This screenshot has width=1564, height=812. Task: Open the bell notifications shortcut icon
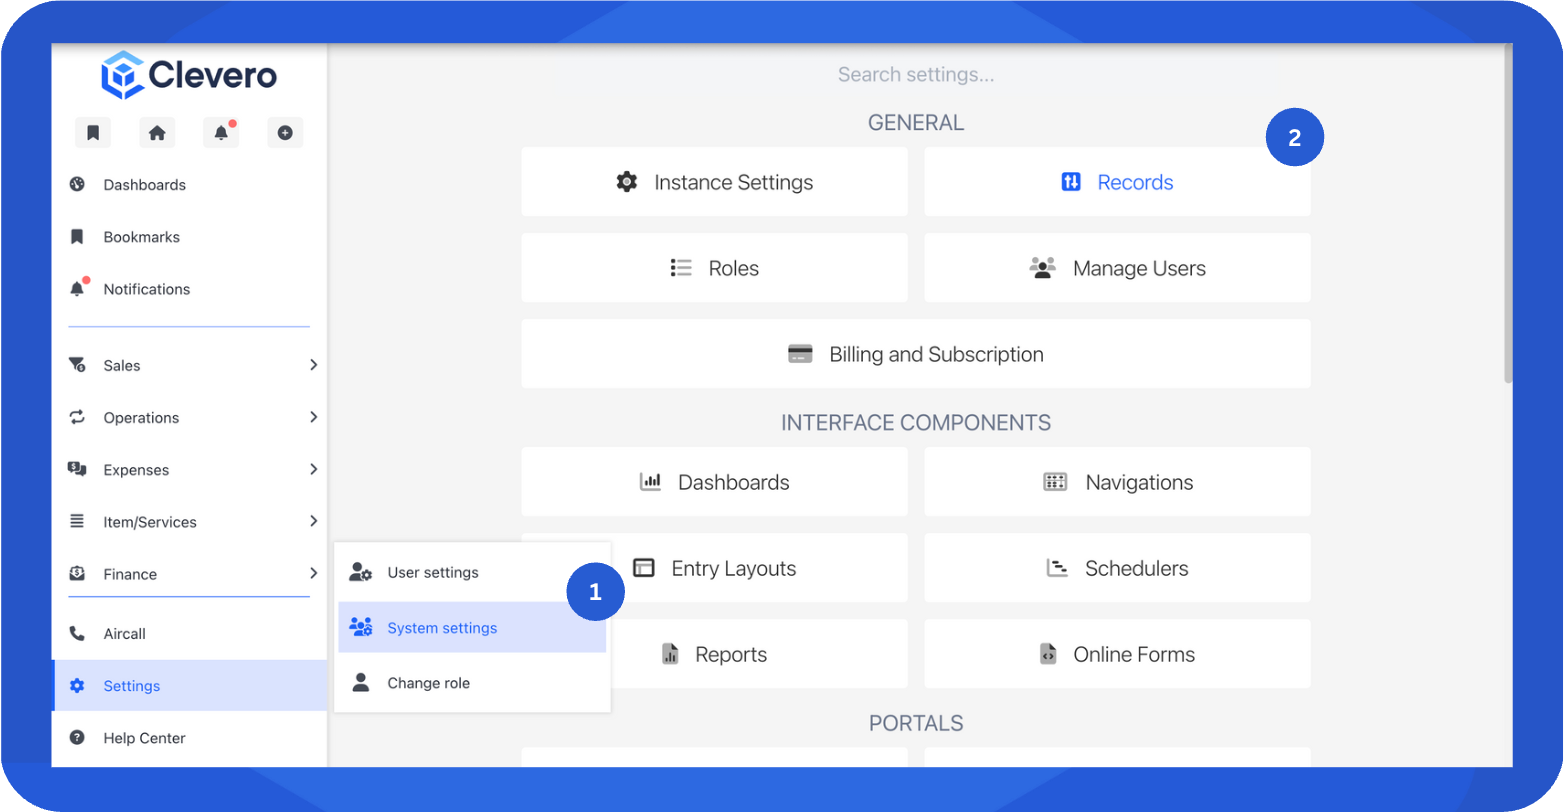pyautogui.click(x=221, y=132)
